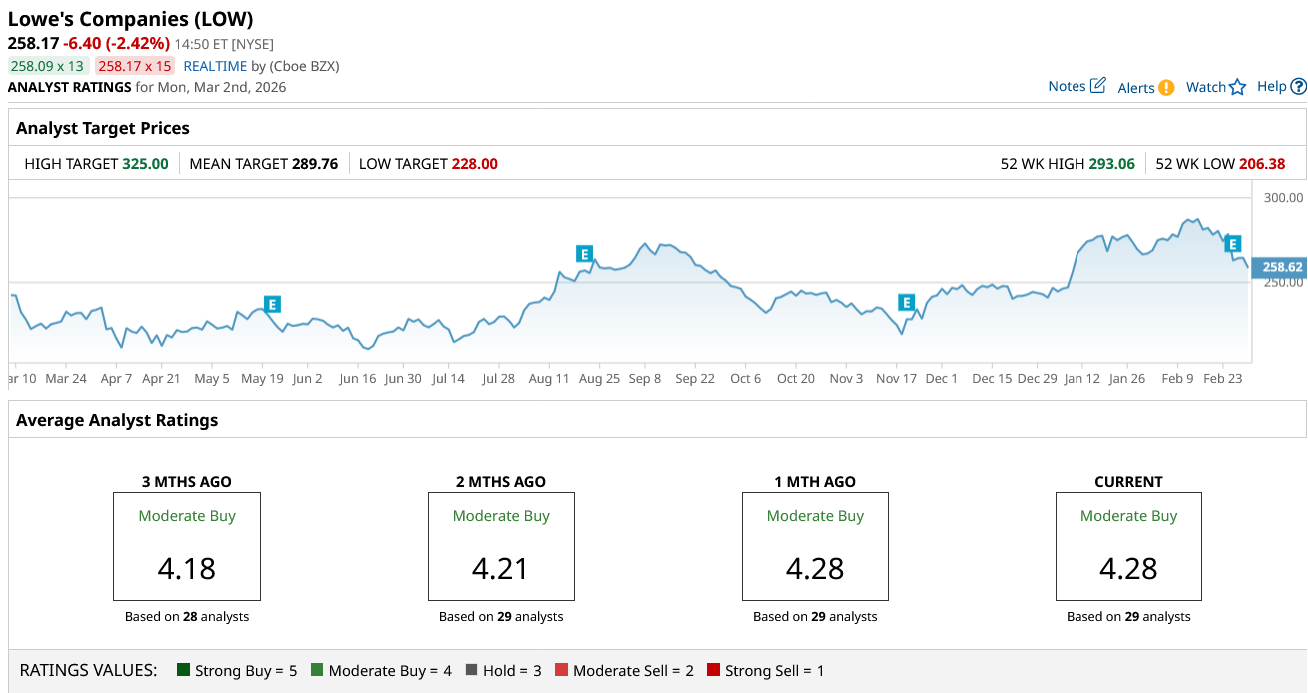Select the 3 MTHS AGO rating box
Screen dimensions: 1308x693
(x=187, y=546)
